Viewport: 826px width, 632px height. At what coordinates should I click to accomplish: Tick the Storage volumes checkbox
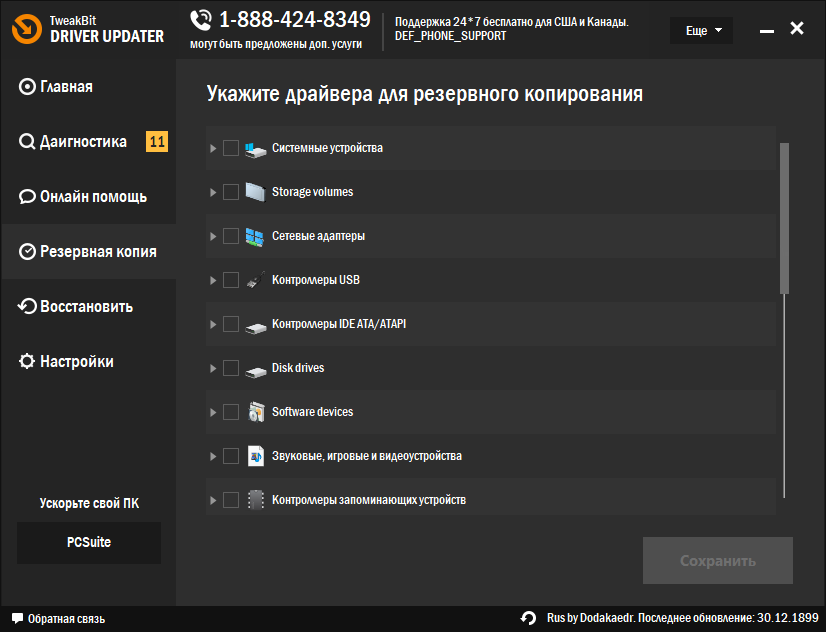coord(231,192)
